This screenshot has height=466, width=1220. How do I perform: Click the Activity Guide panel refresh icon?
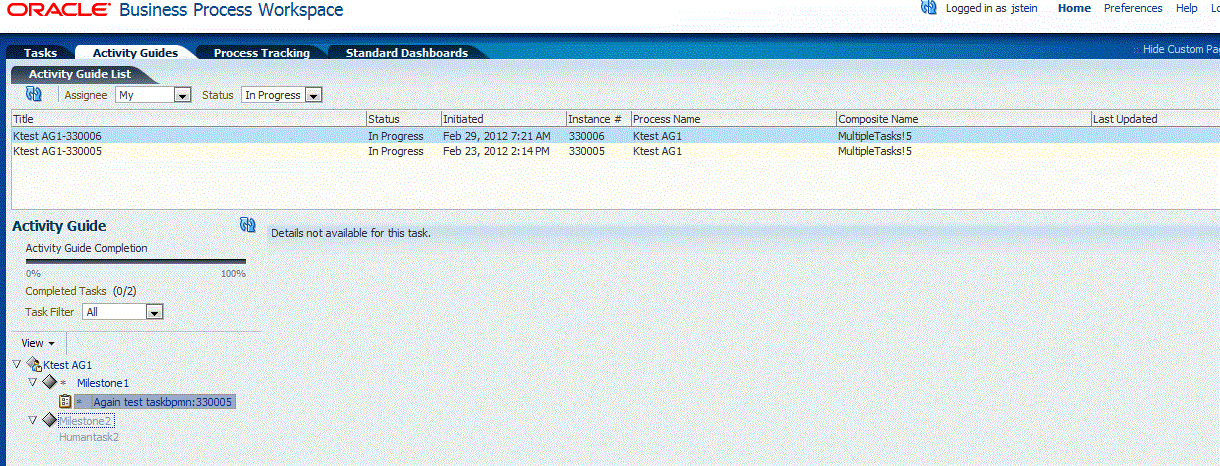click(248, 225)
